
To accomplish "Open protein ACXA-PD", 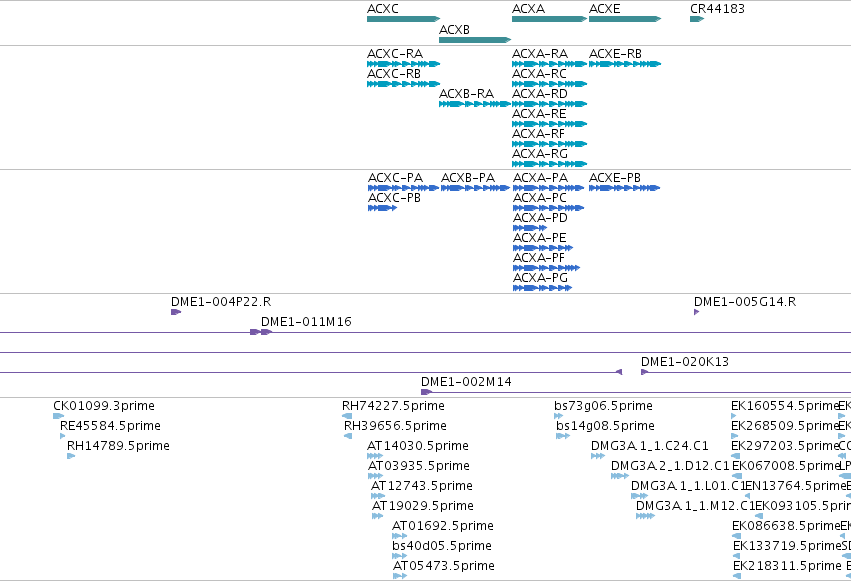I will pos(530,228).
